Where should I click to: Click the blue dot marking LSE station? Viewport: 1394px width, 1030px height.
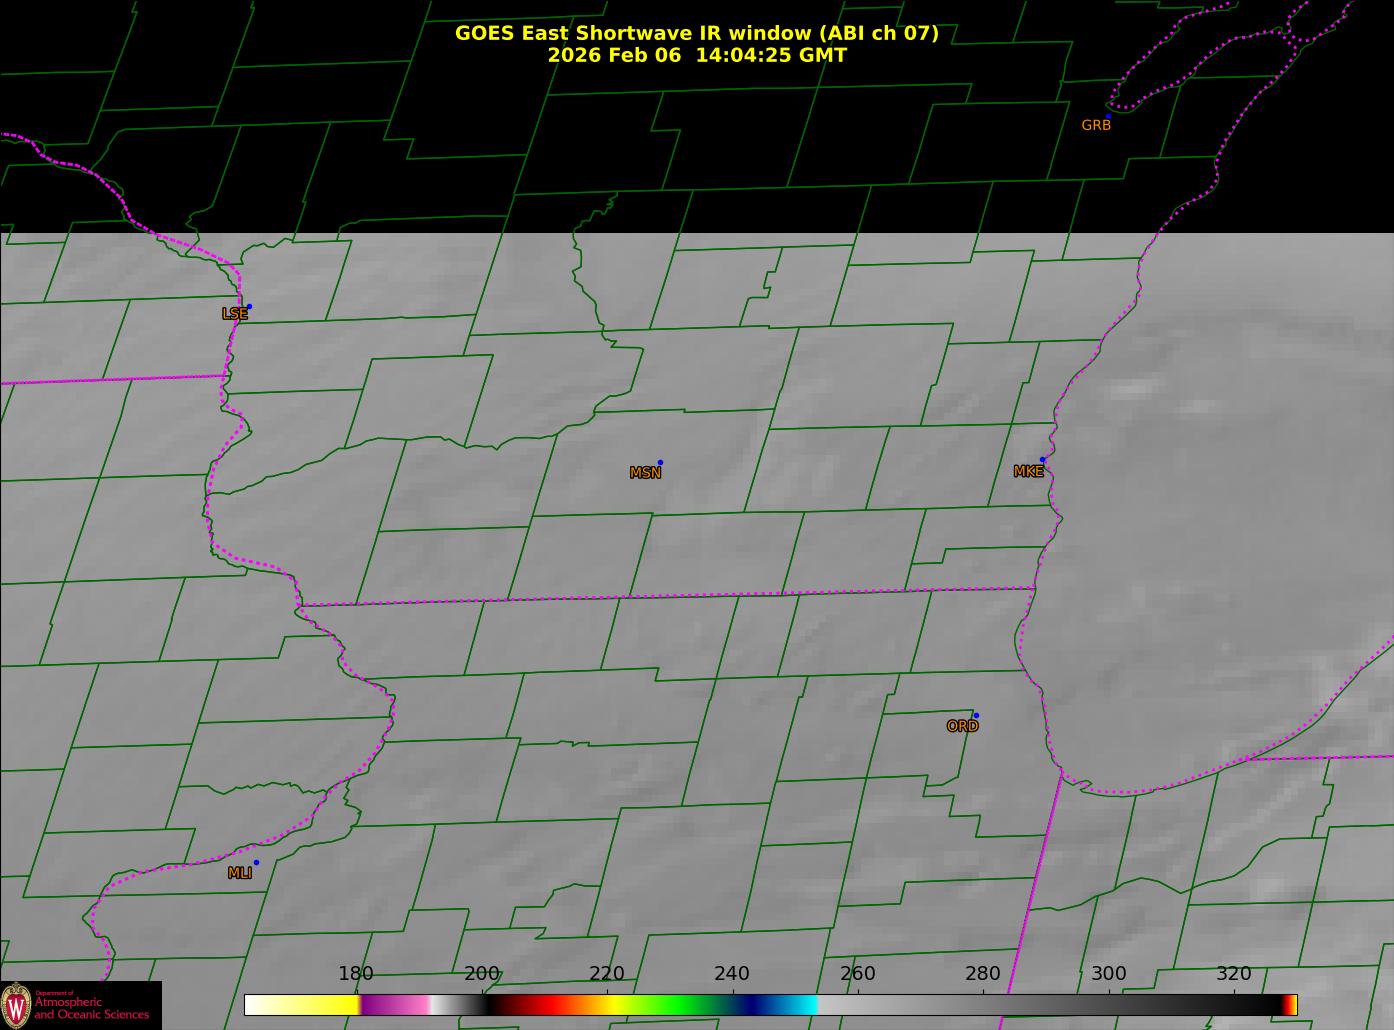[x=249, y=306]
